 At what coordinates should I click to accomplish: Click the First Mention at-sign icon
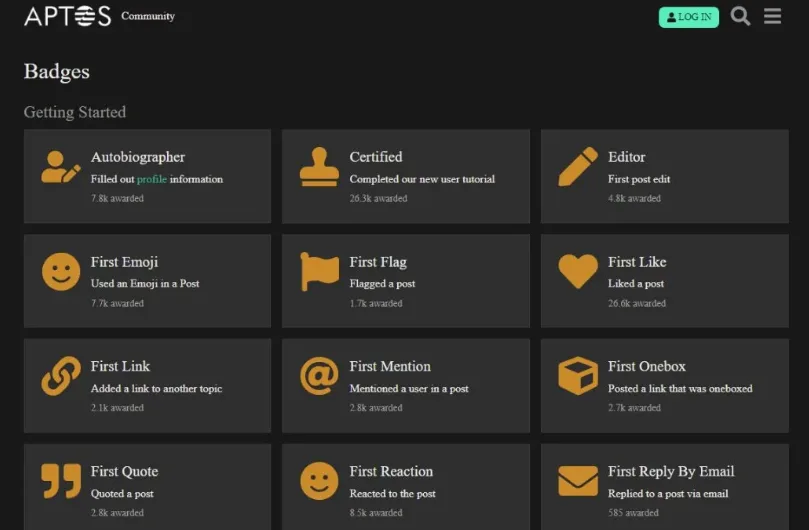[x=319, y=376]
